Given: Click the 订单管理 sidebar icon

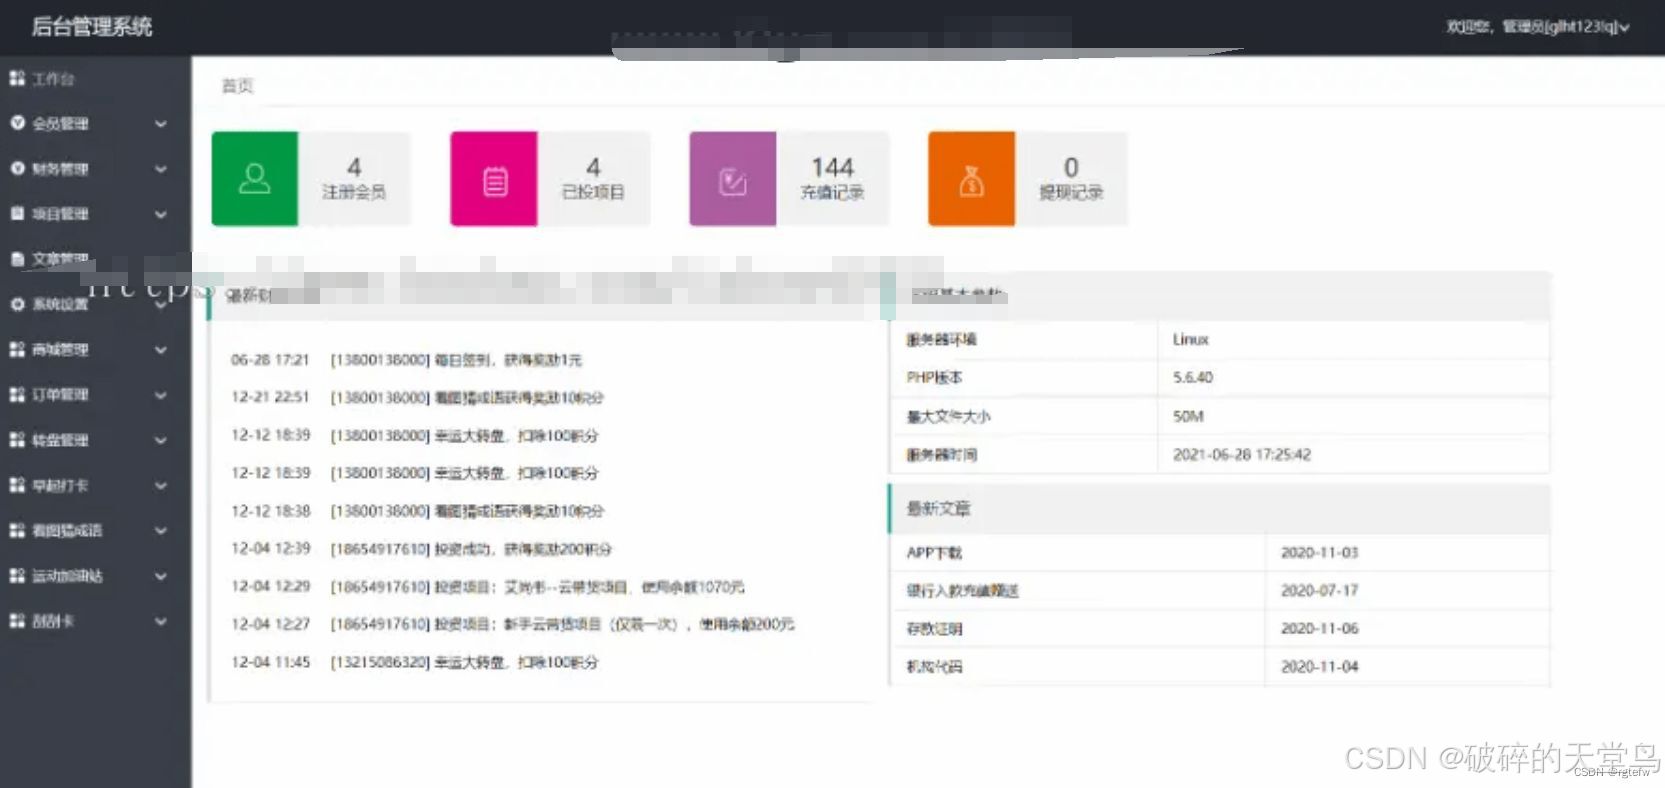Looking at the screenshot, I should click(x=17, y=394).
